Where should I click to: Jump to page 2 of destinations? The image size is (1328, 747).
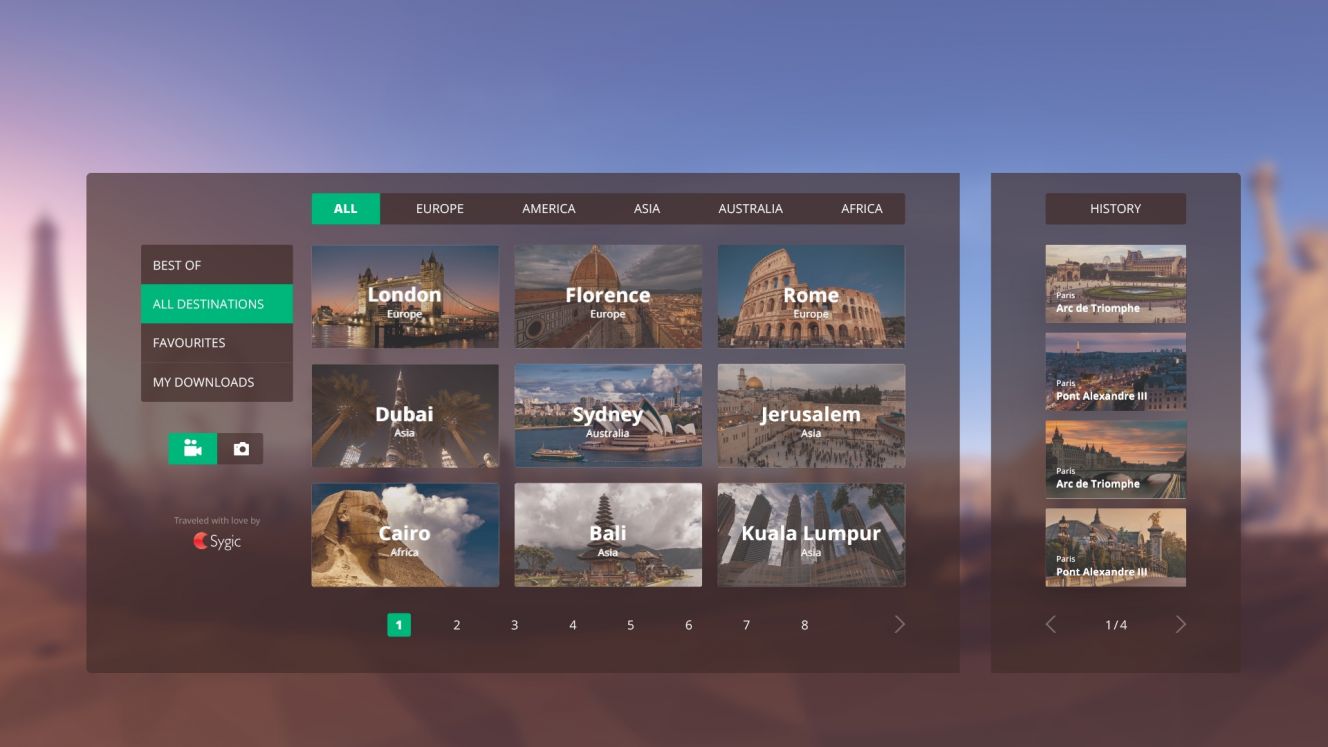point(456,625)
